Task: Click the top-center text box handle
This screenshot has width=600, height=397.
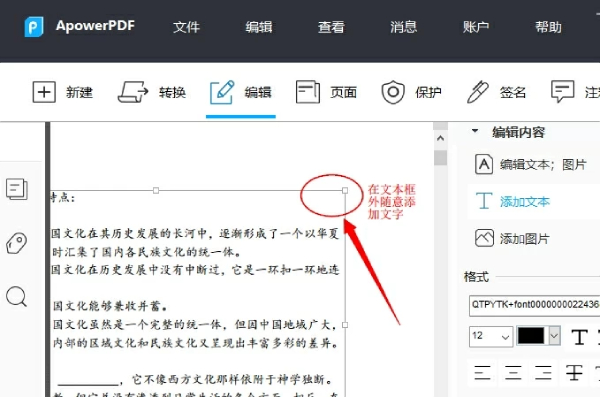Action: point(156,190)
